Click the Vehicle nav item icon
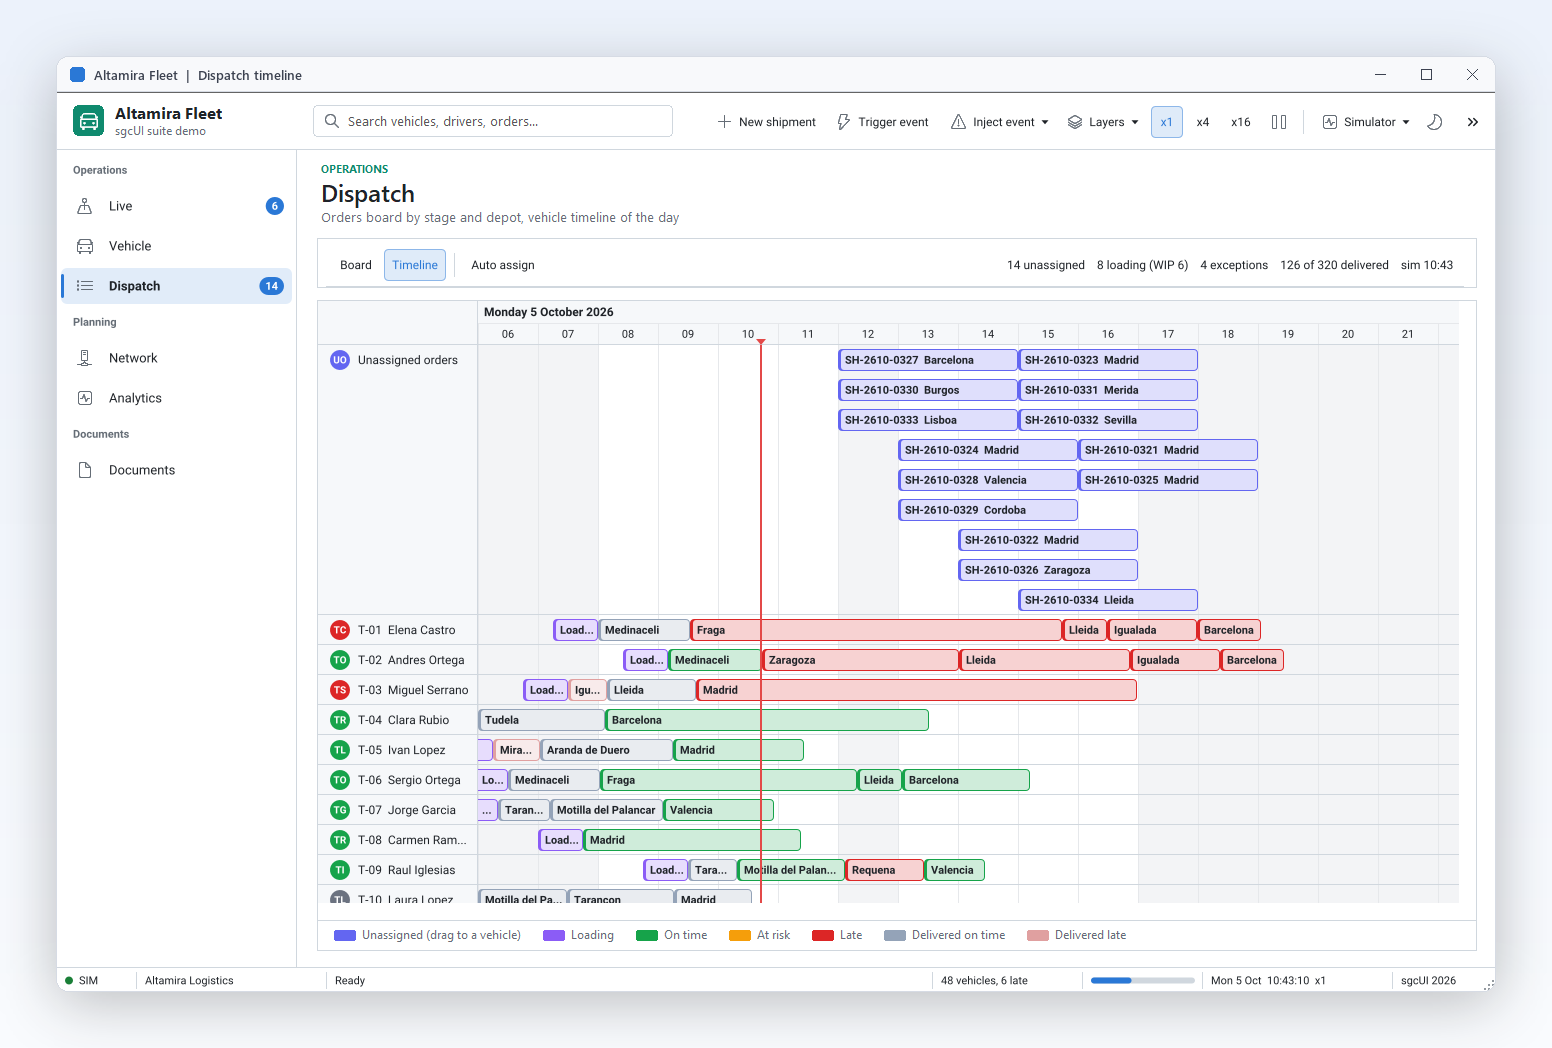1552x1048 pixels. click(x=85, y=246)
